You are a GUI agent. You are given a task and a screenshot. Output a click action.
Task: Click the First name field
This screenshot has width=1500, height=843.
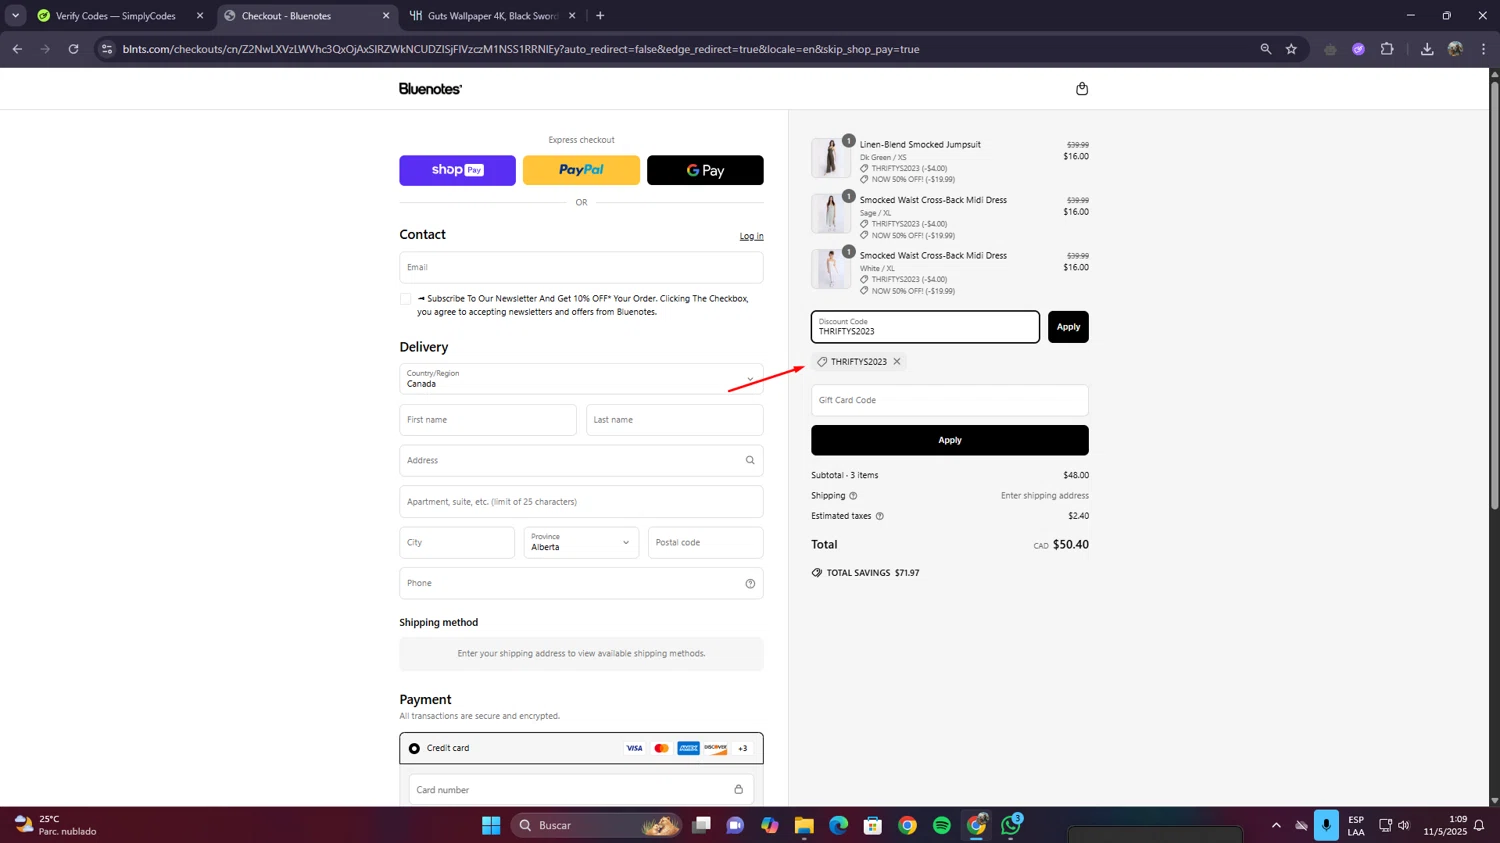click(488, 420)
